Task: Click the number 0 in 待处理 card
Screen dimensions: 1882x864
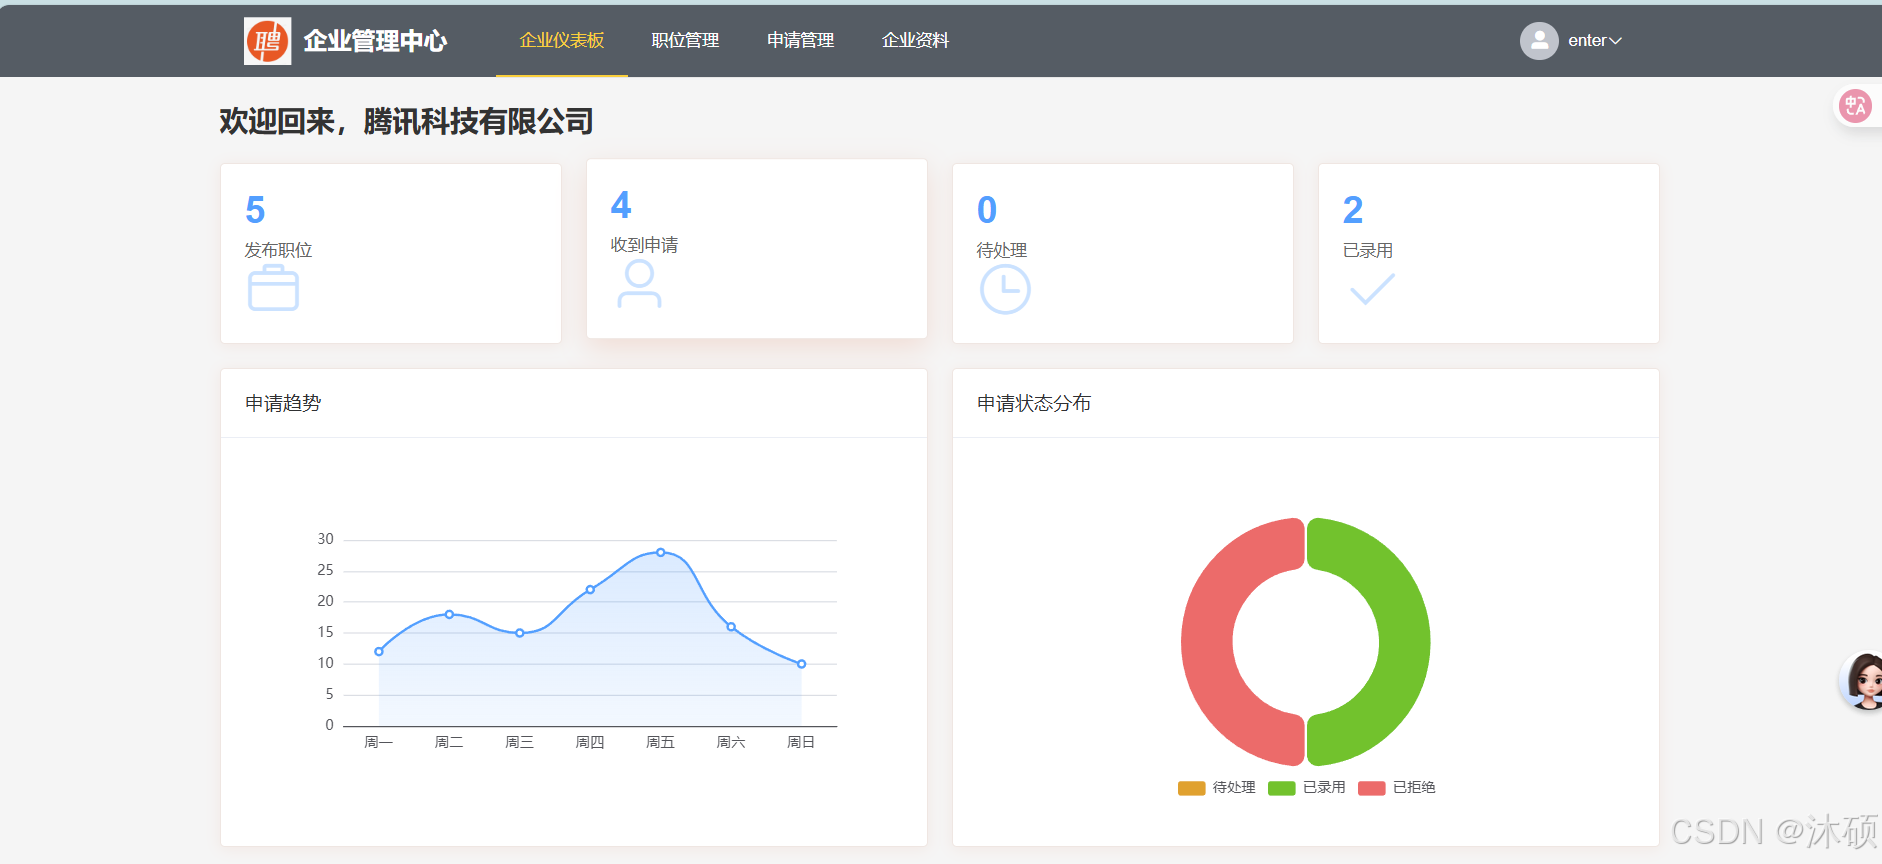Action: [x=987, y=210]
